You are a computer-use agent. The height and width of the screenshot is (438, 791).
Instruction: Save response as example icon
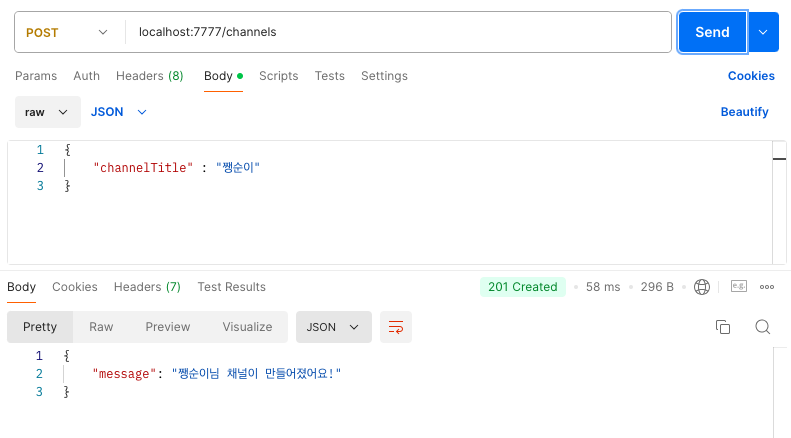pyautogui.click(x=739, y=286)
